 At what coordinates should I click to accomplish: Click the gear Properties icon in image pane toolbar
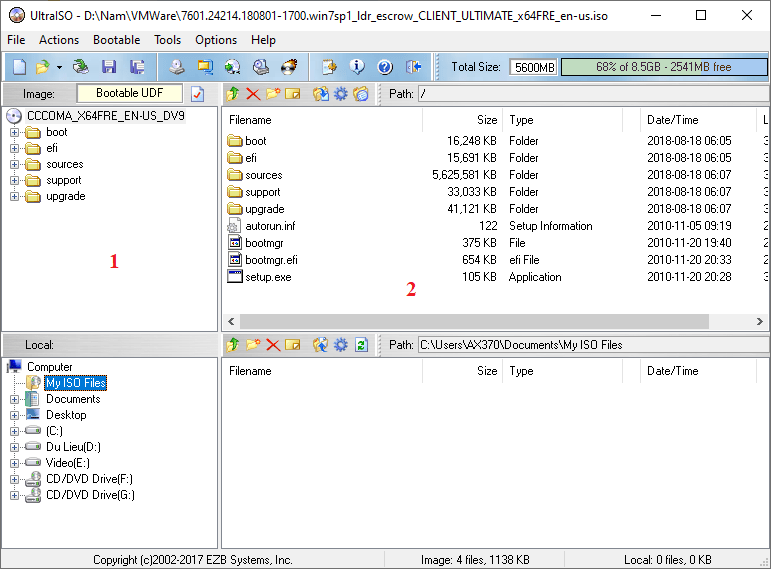click(340, 93)
